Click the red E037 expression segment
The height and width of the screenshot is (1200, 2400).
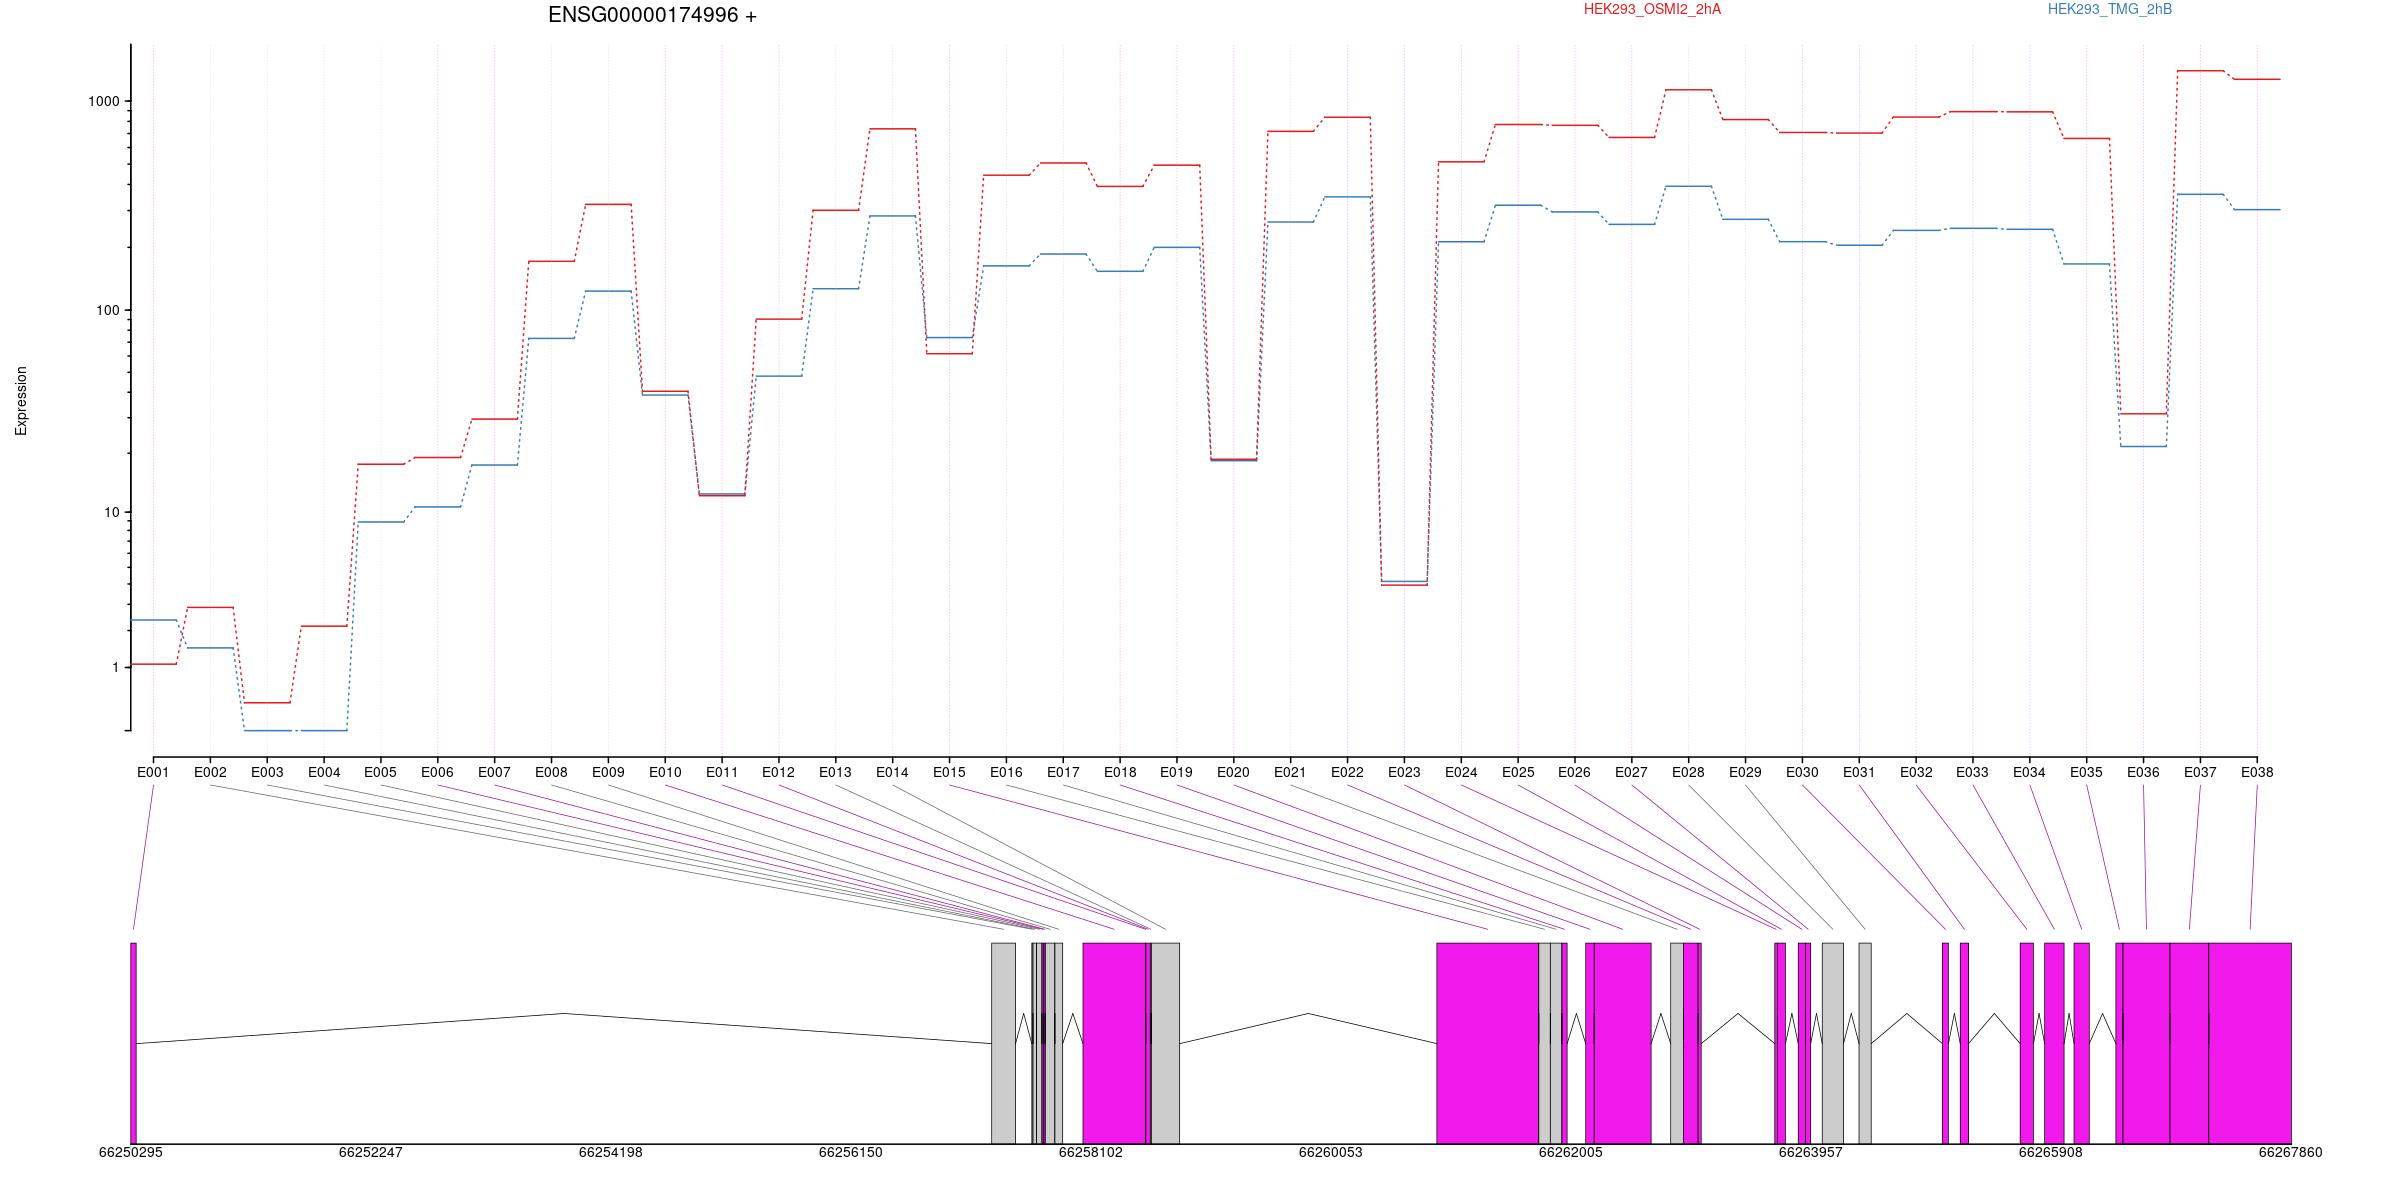[2200, 71]
